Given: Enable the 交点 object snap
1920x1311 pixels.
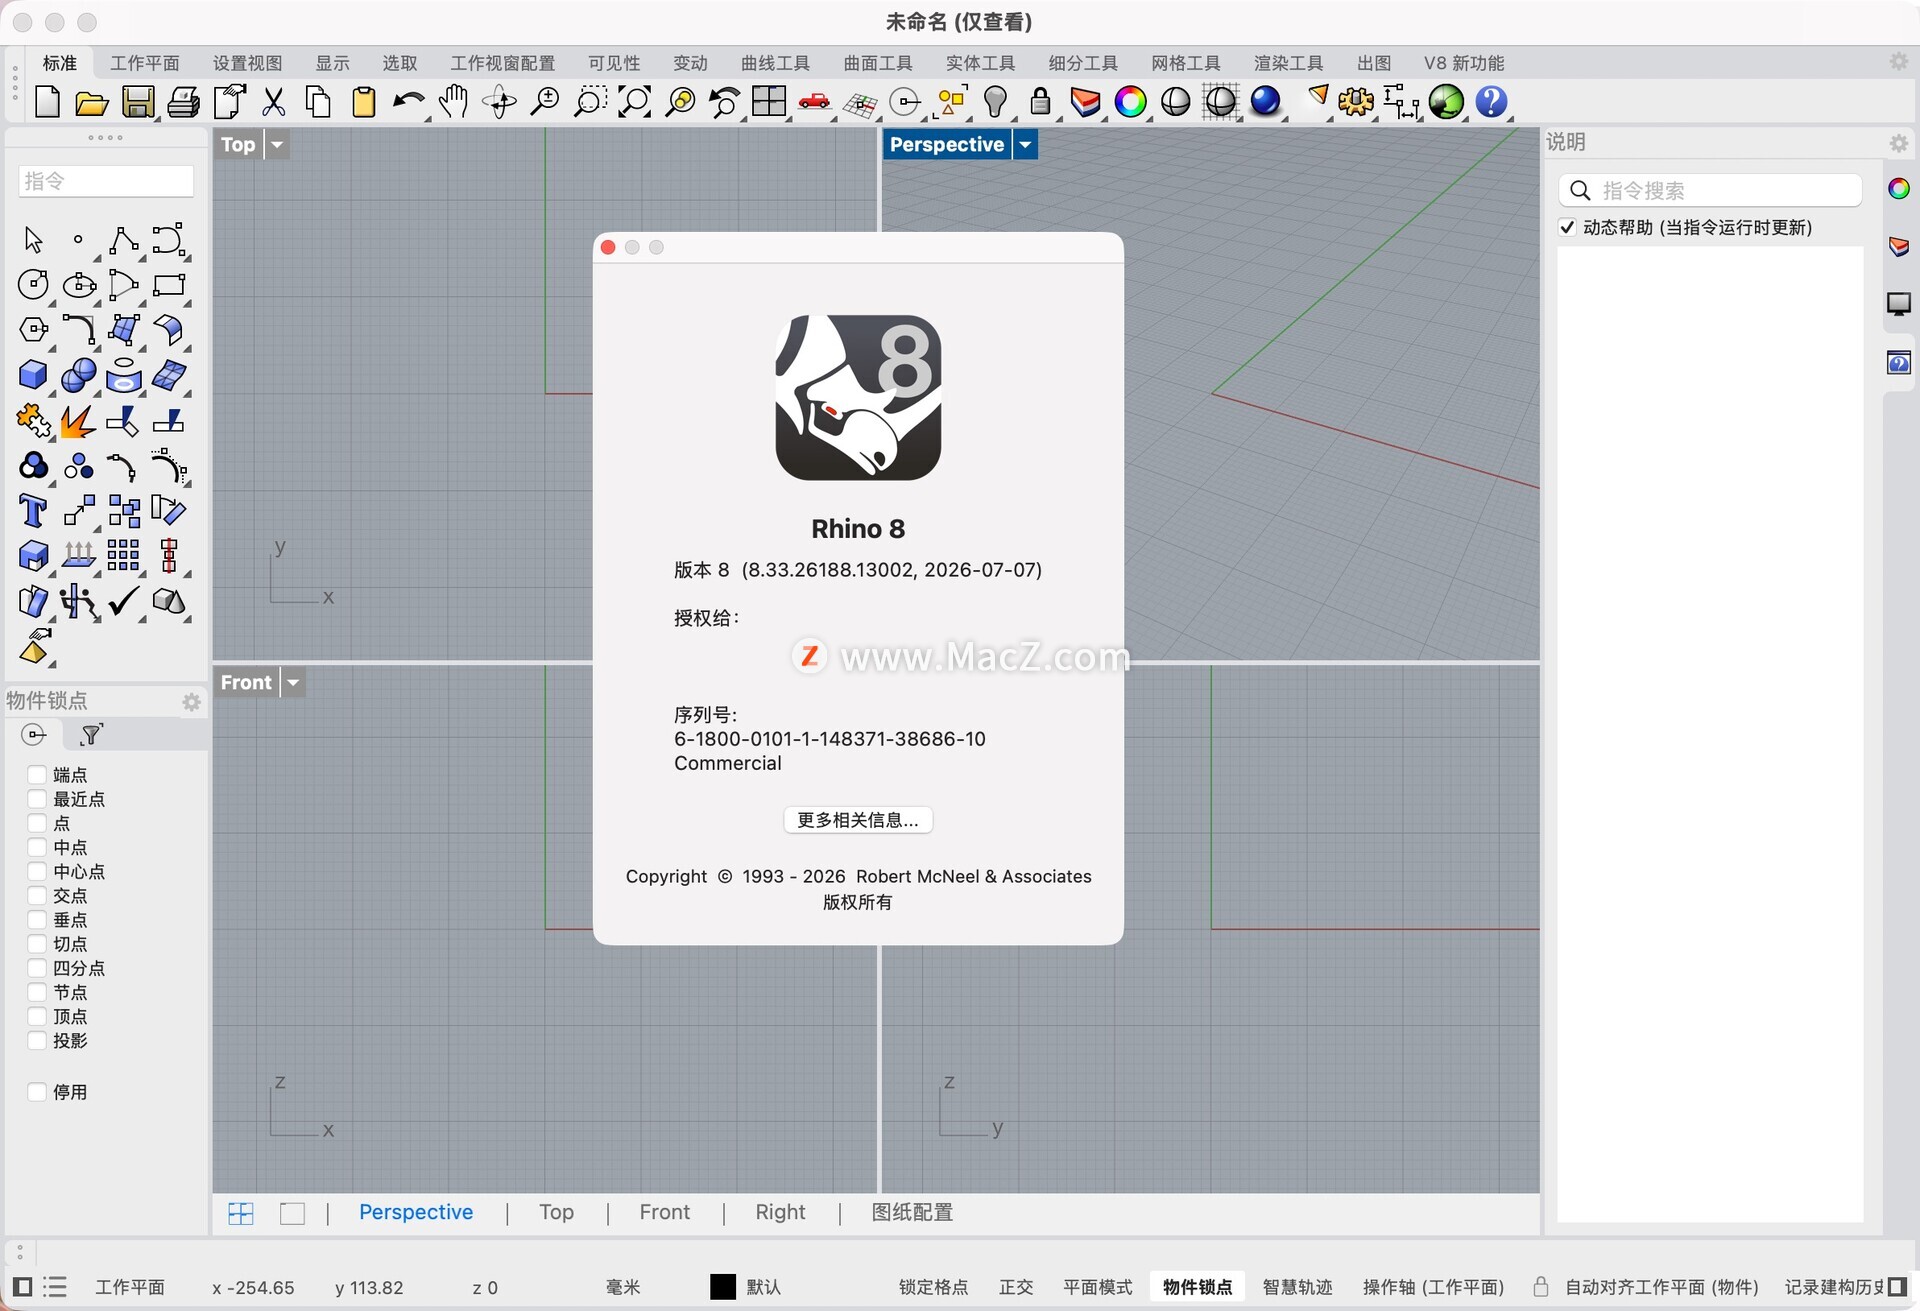Looking at the screenshot, I should pyautogui.click(x=37, y=896).
